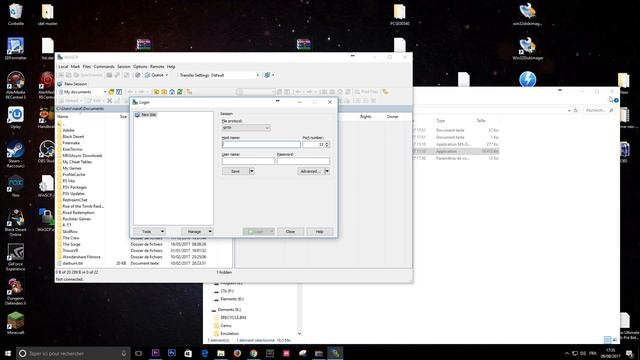Click the refresh directory icon
Screen dimensions: 640x360
coord(180,92)
